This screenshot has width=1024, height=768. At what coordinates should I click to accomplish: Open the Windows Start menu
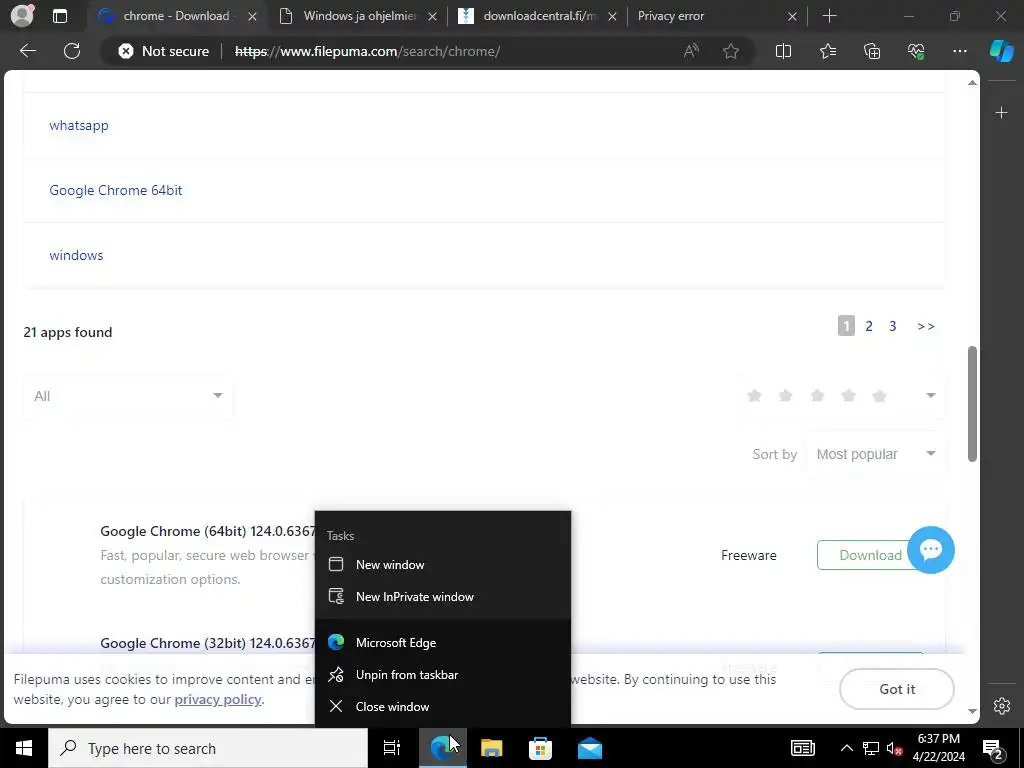pyautogui.click(x=24, y=748)
